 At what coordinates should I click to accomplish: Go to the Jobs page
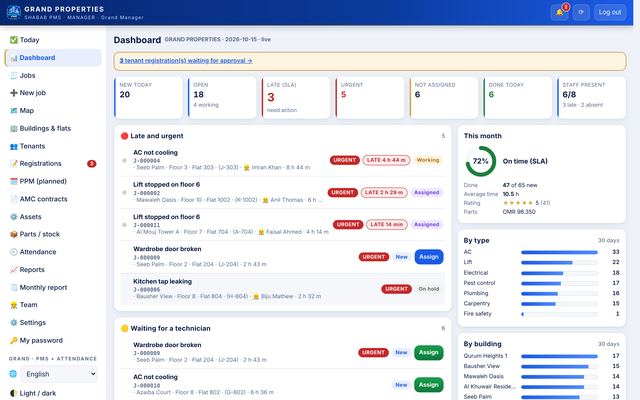pos(53,76)
